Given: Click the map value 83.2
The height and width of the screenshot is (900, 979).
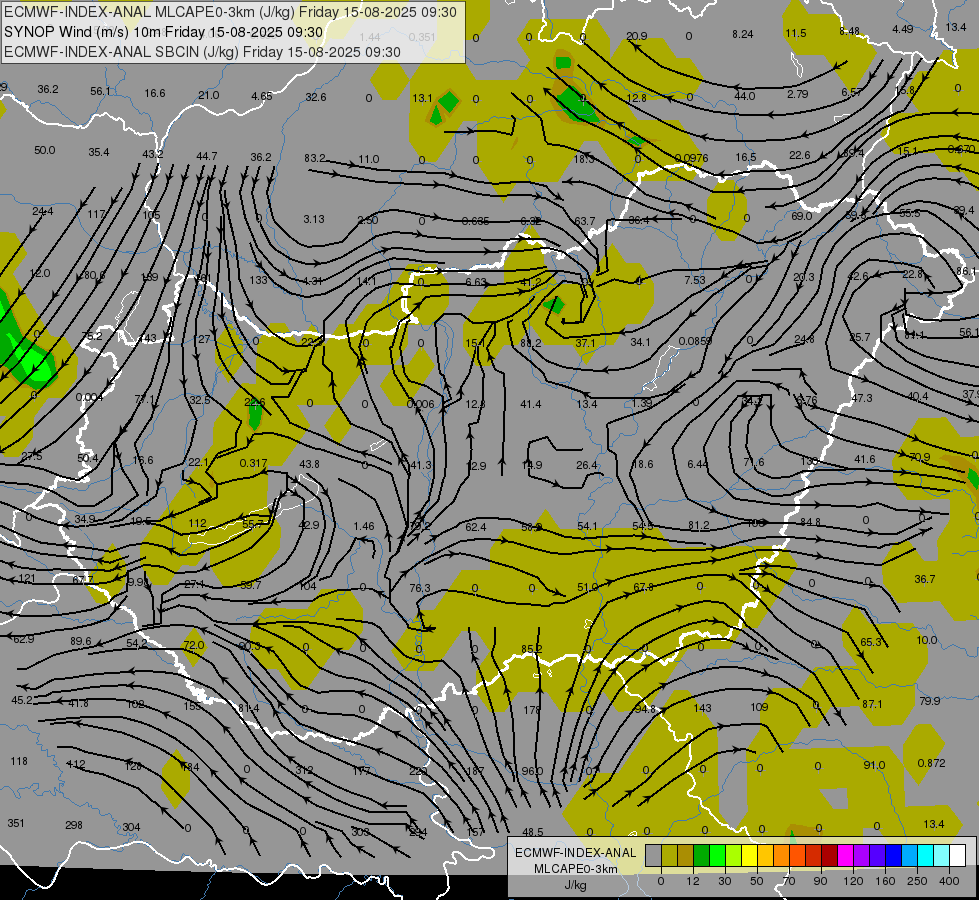Looking at the screenshot, I should pyautogui.click(x=315, y=158).
